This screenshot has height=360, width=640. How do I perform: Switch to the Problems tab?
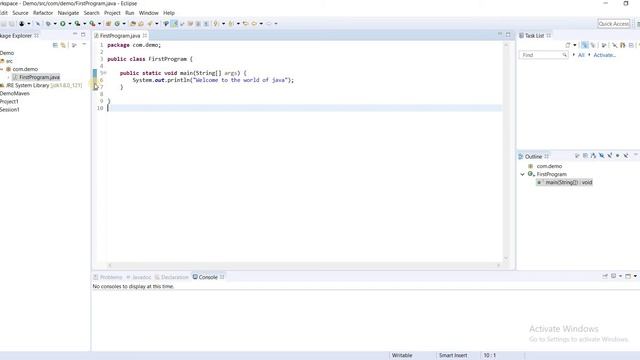point(107,277)
